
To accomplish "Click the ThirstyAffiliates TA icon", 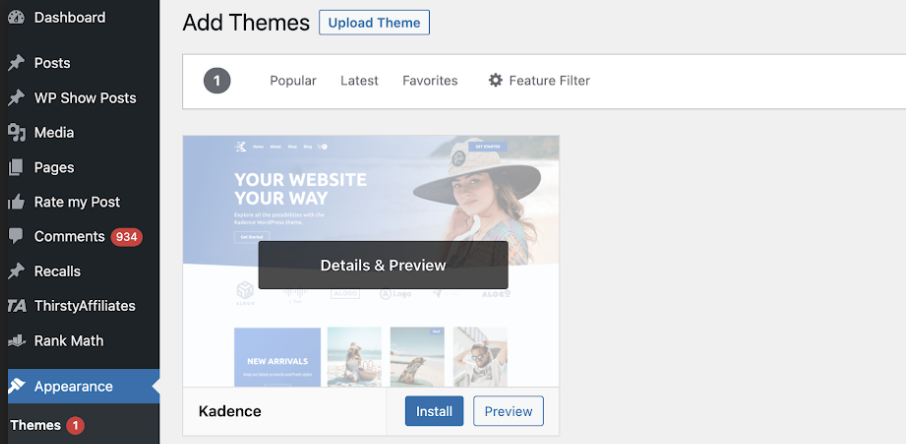I will [17, 306].
